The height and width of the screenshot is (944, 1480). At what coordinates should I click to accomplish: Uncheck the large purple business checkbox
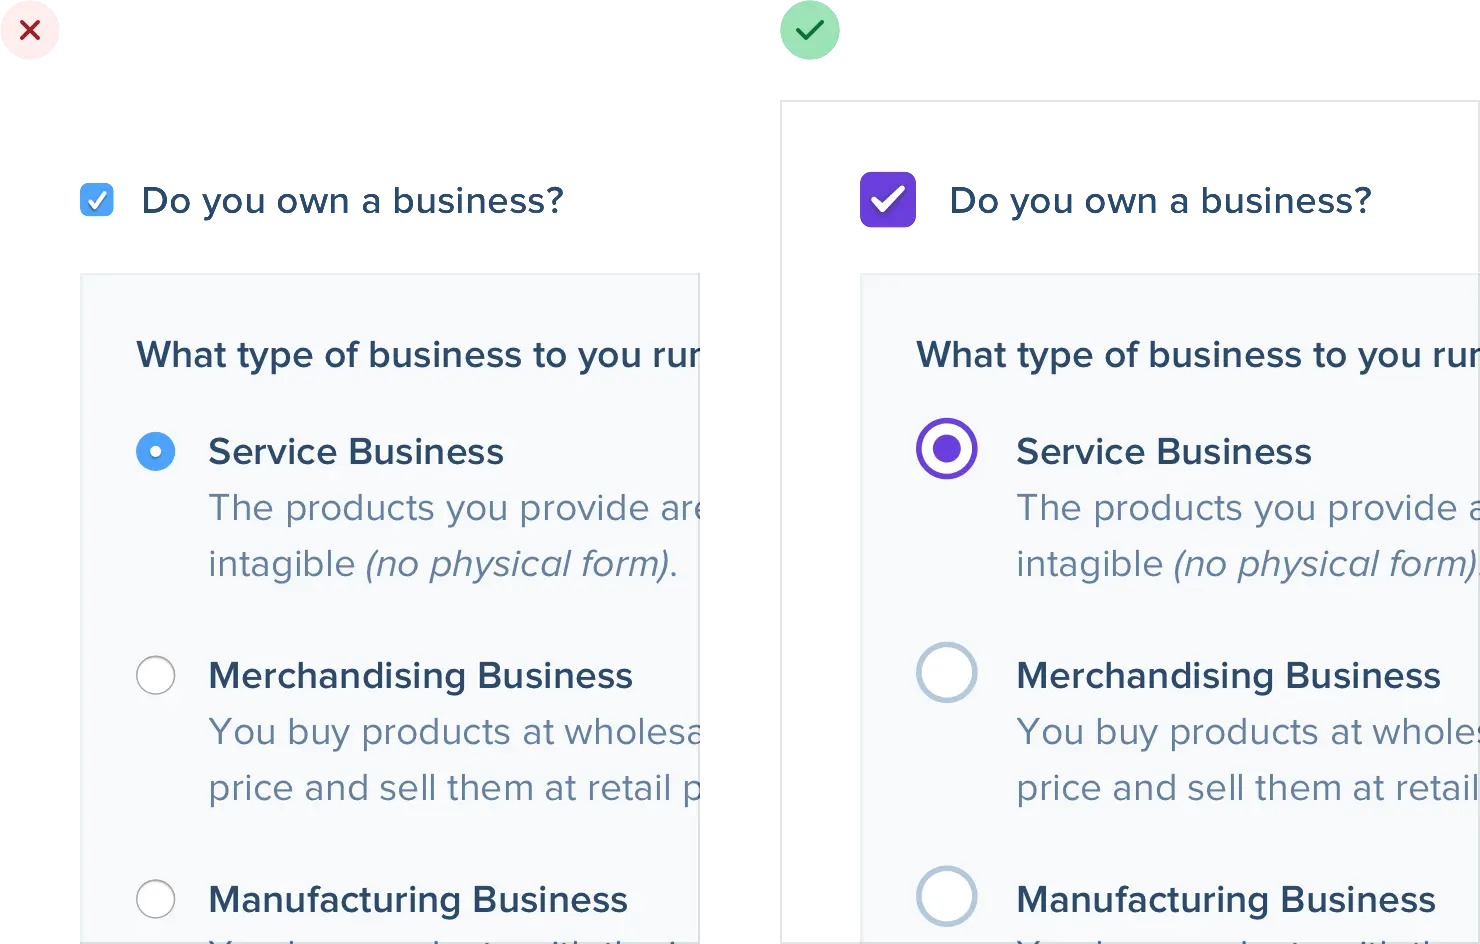pyautogui.click(x=888, y=200)
